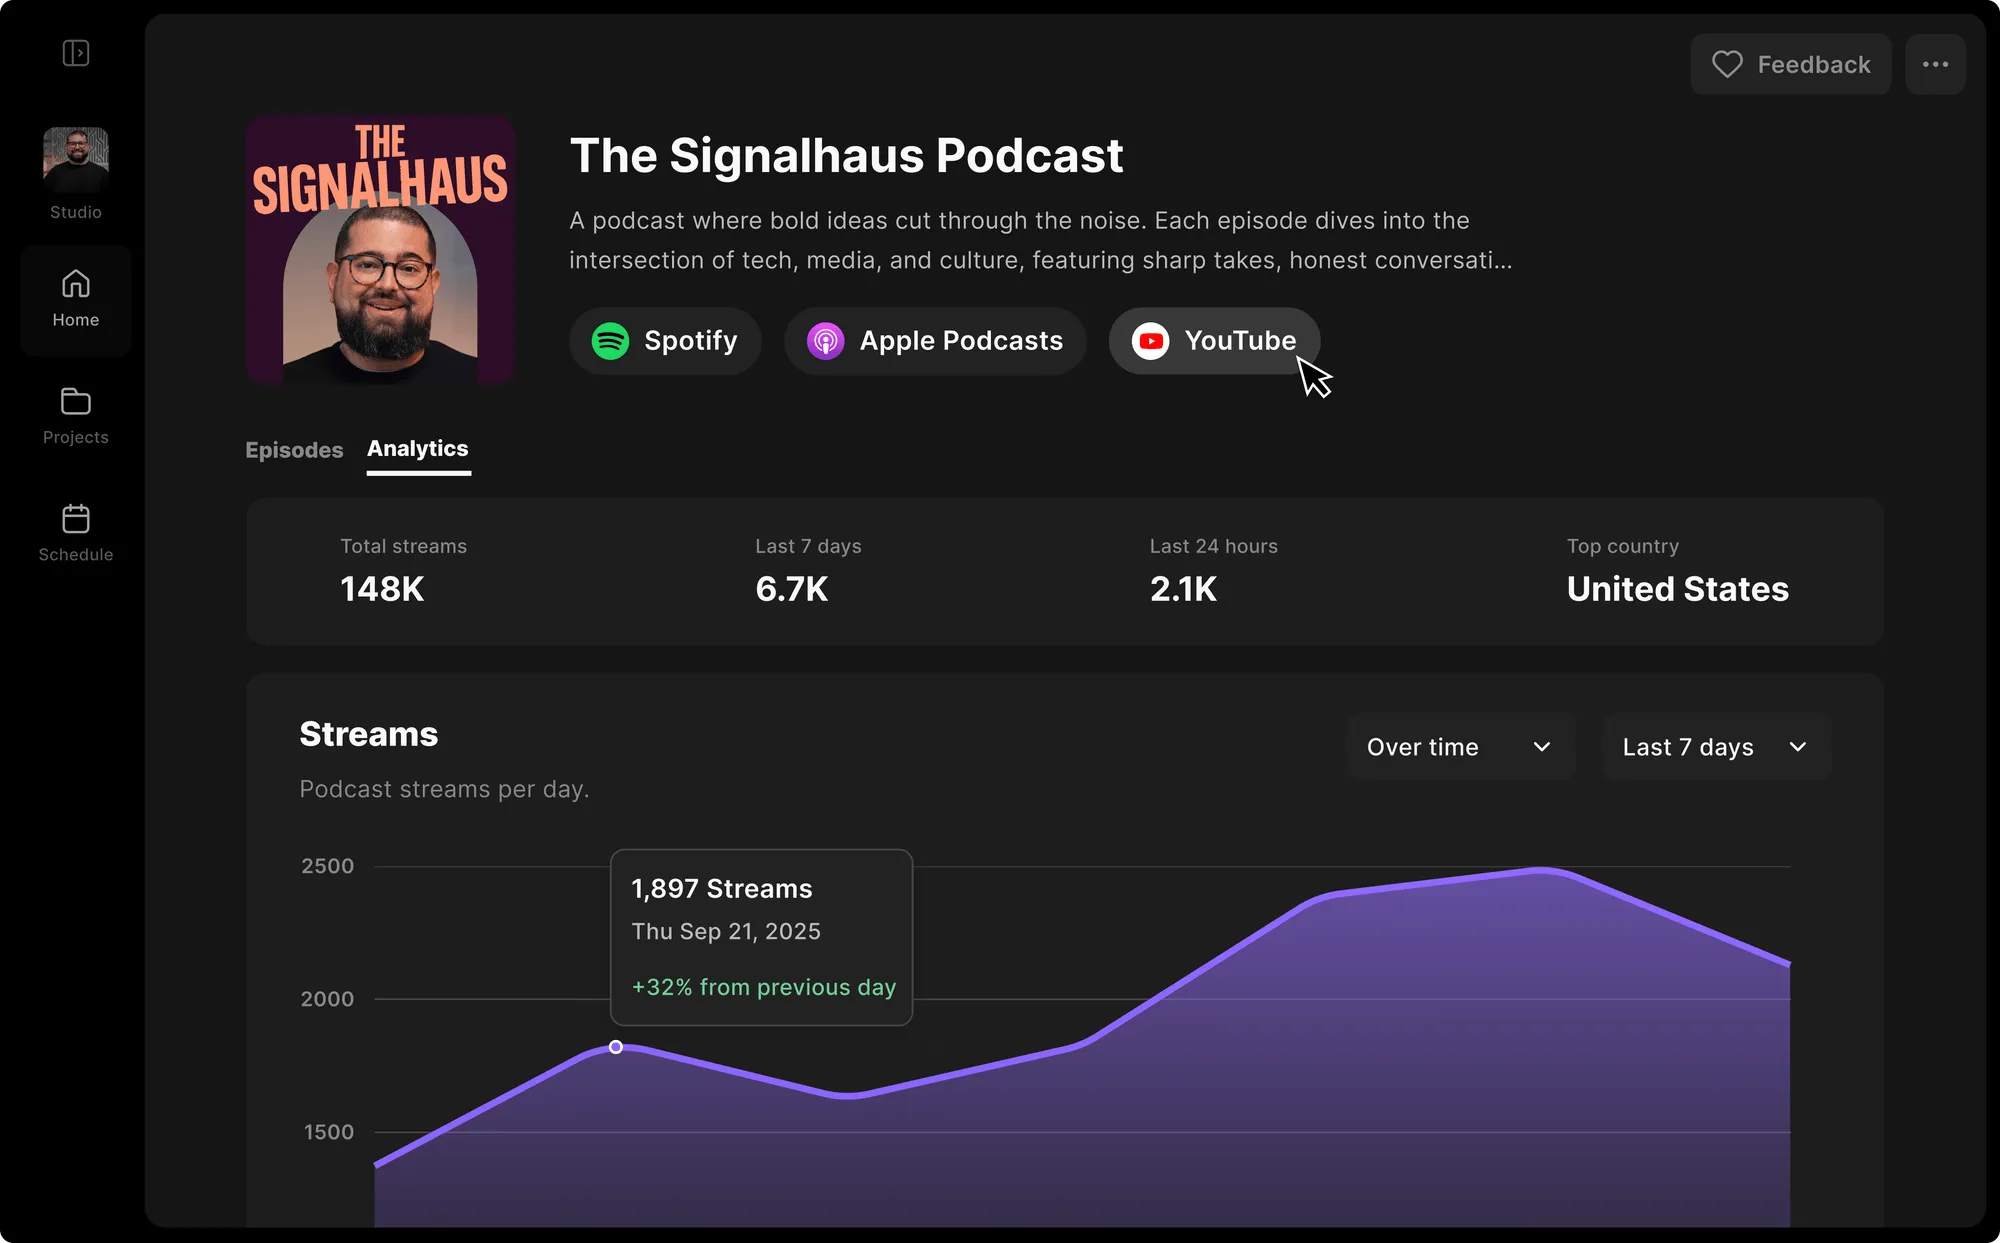Click the Apple Podcasts logo icon

pos(826,341)
